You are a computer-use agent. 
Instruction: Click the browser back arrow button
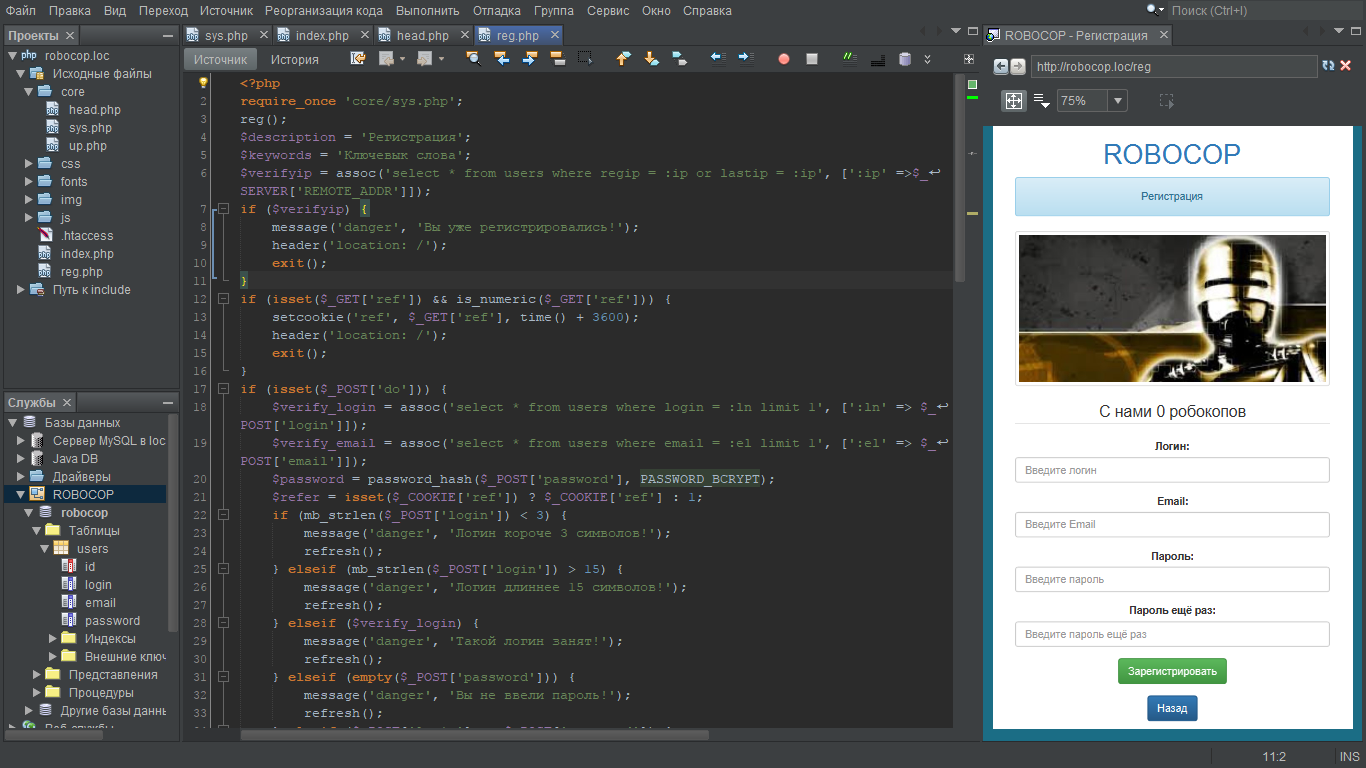(1000, 66)
